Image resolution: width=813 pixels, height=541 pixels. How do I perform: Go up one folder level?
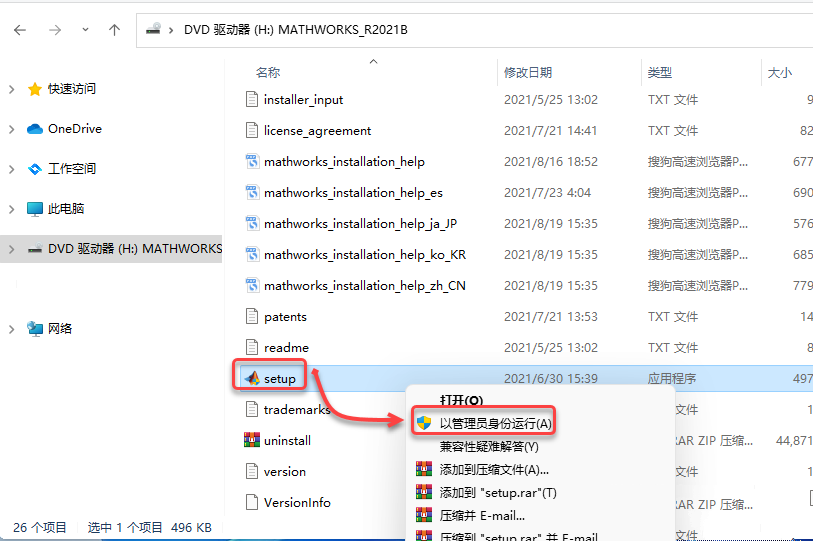point(114,30)
